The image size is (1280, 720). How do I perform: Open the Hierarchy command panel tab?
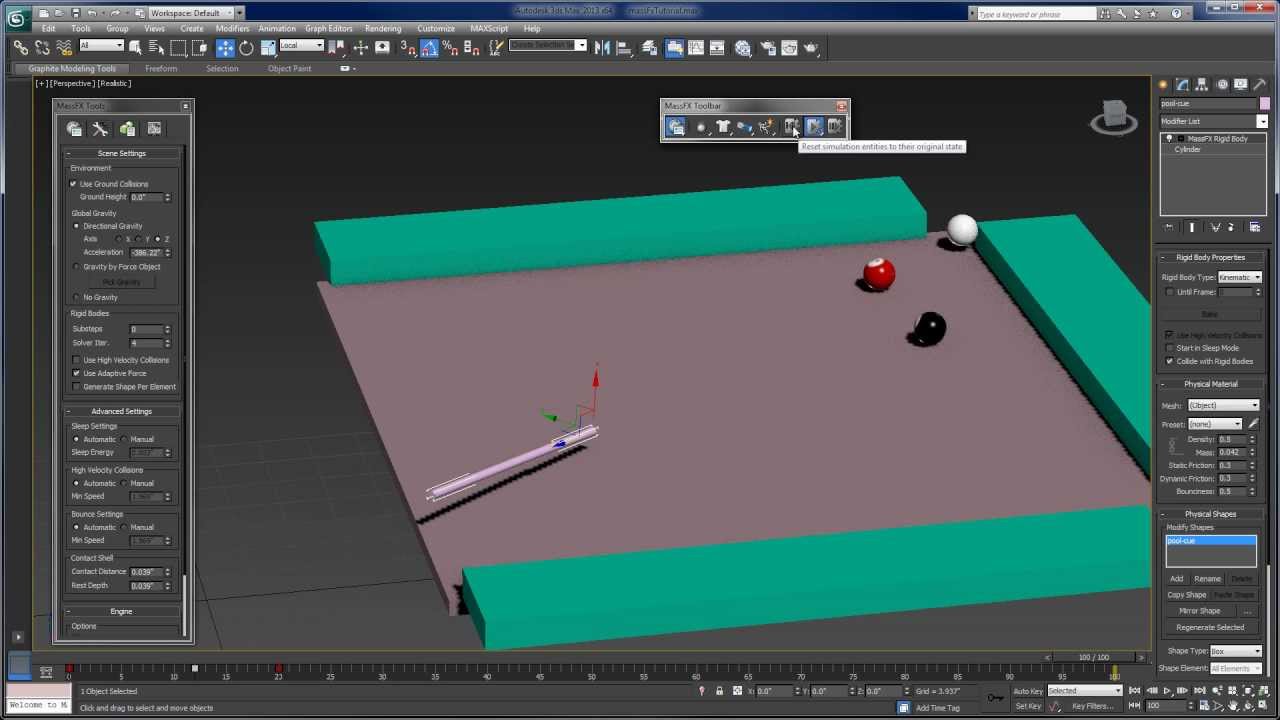pyautogui.click(x=1202, y=85)
